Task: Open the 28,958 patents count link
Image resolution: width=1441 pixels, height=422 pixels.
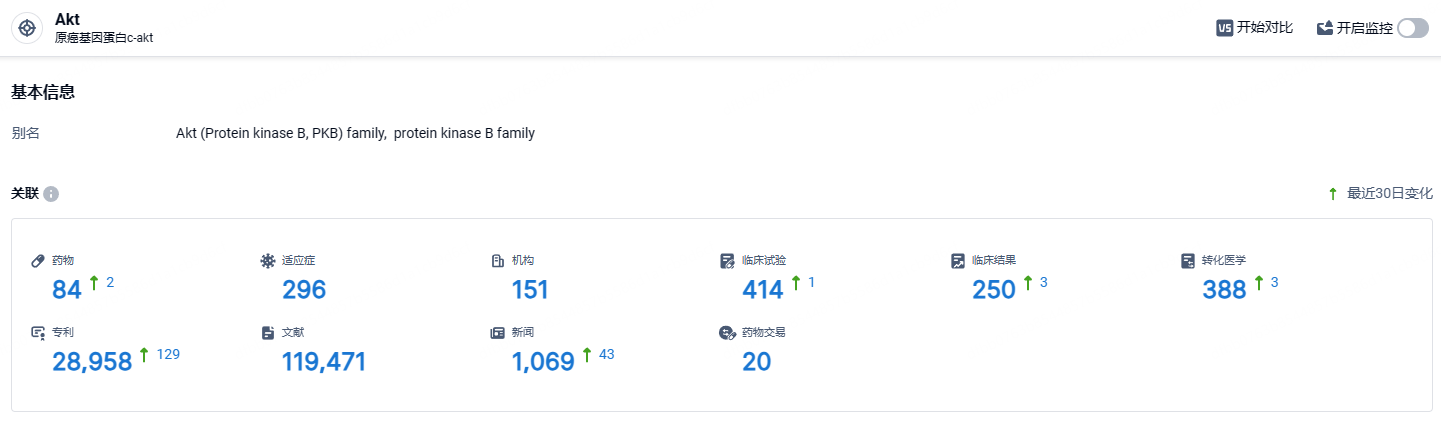Action: 92,362
